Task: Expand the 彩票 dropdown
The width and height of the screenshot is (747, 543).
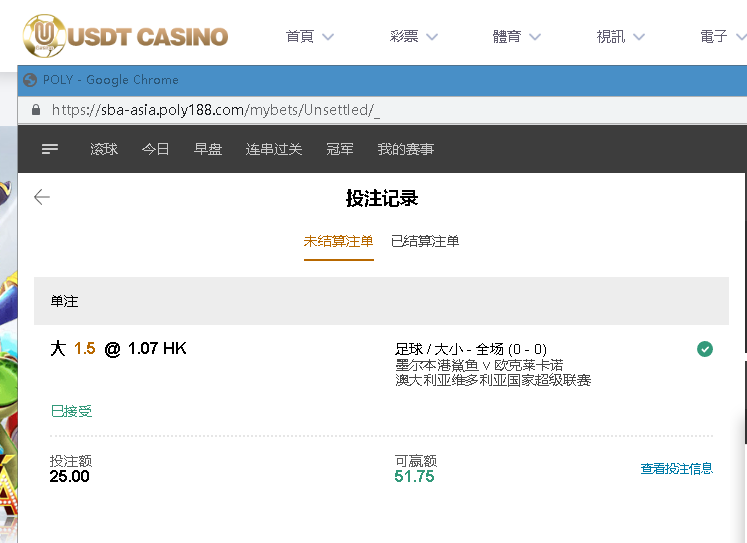Action: point(414,36)
